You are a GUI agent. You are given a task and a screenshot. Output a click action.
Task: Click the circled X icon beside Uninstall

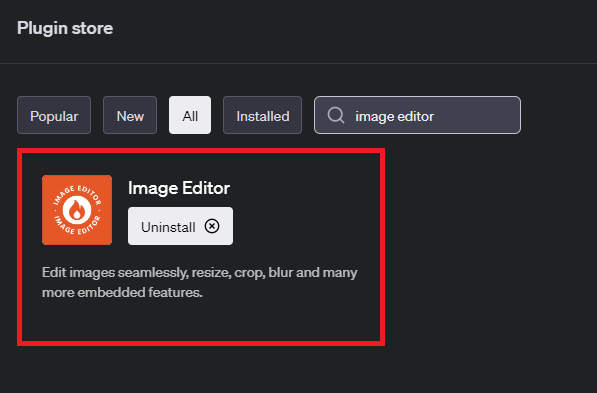click(x=212, y=226)
